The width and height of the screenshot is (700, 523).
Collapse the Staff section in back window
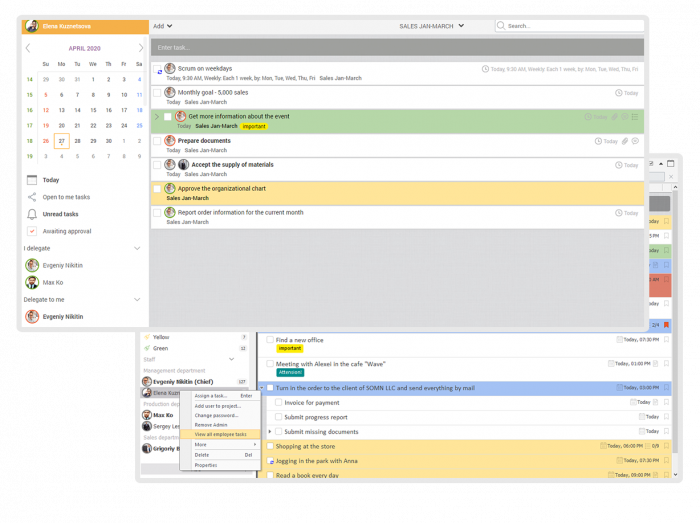[x=231, y=359]
